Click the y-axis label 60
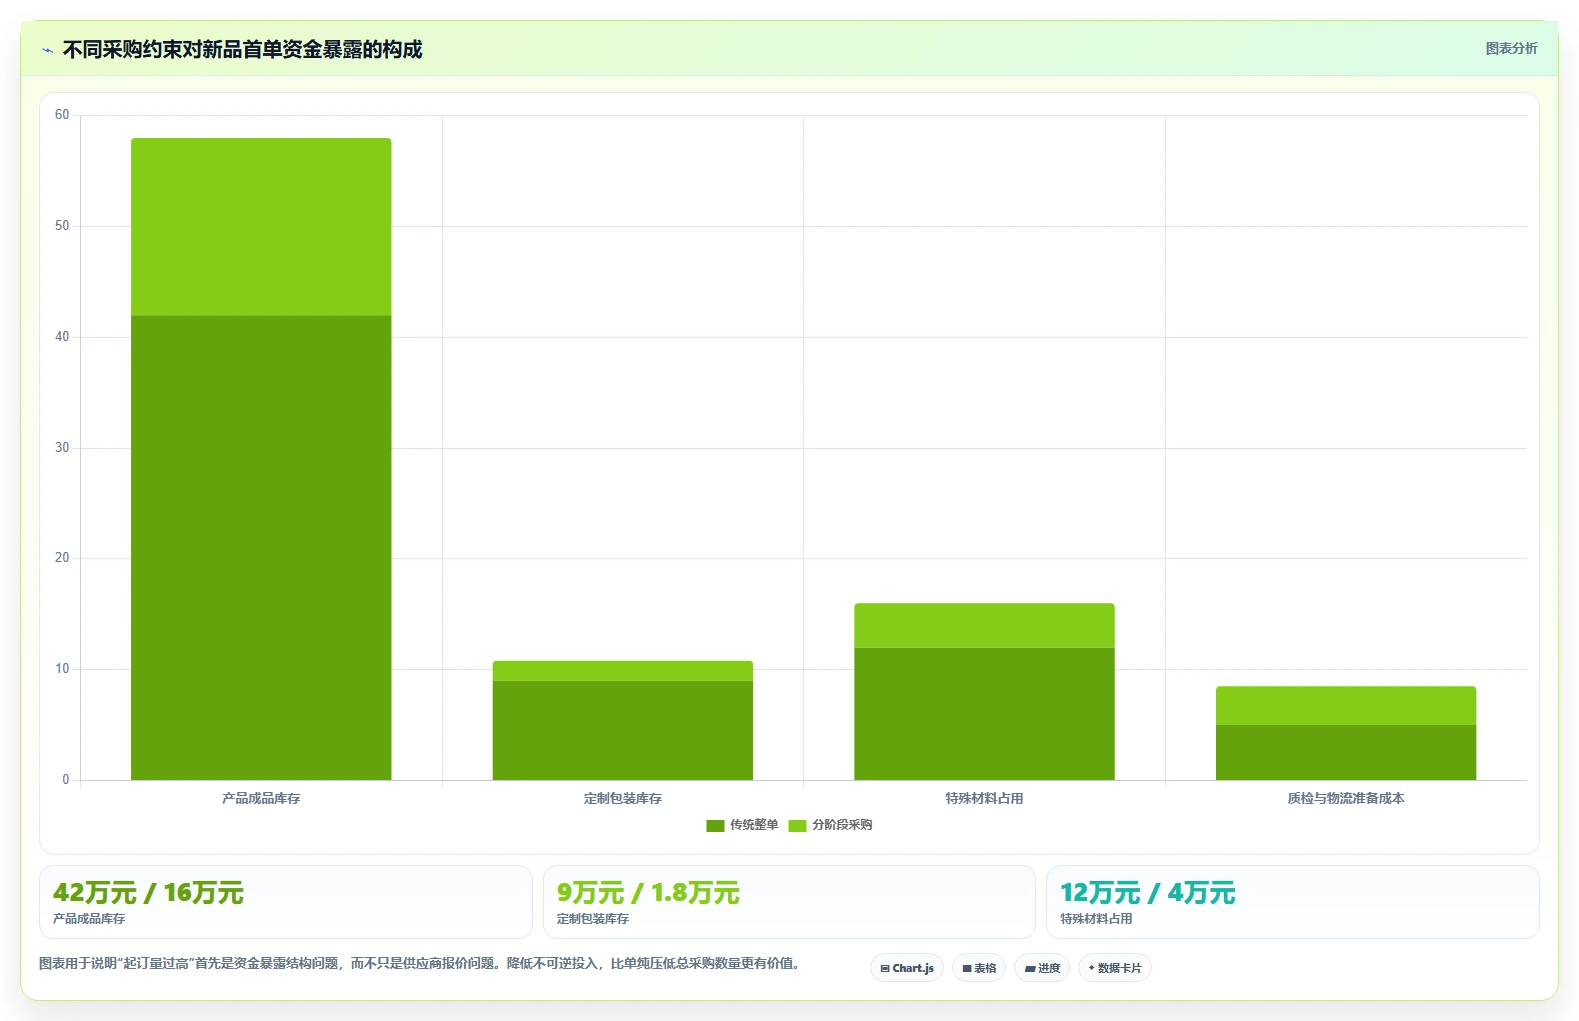The height and width of the screenshot is (1021, 1579). (x=62, y=115)
